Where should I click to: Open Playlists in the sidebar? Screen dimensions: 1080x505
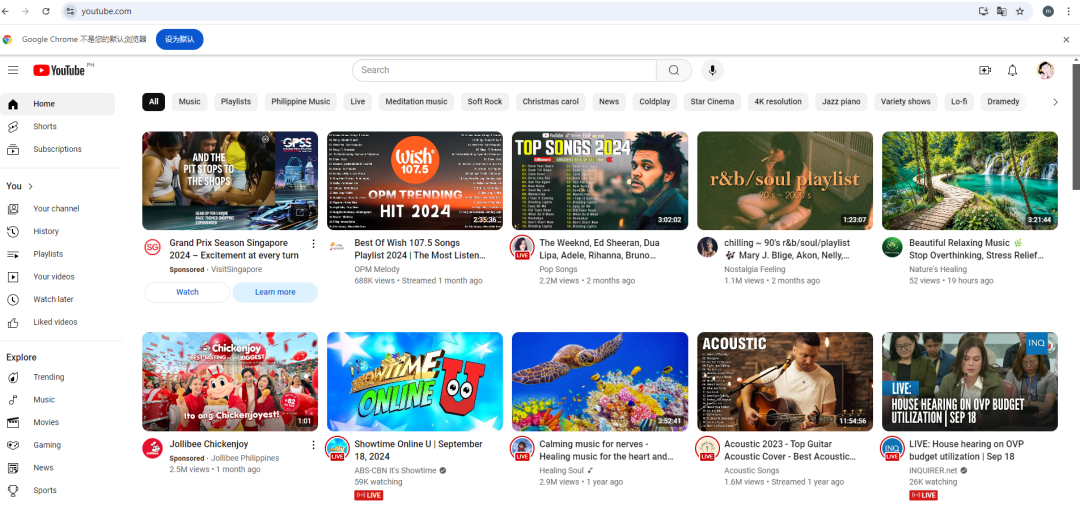58,254
